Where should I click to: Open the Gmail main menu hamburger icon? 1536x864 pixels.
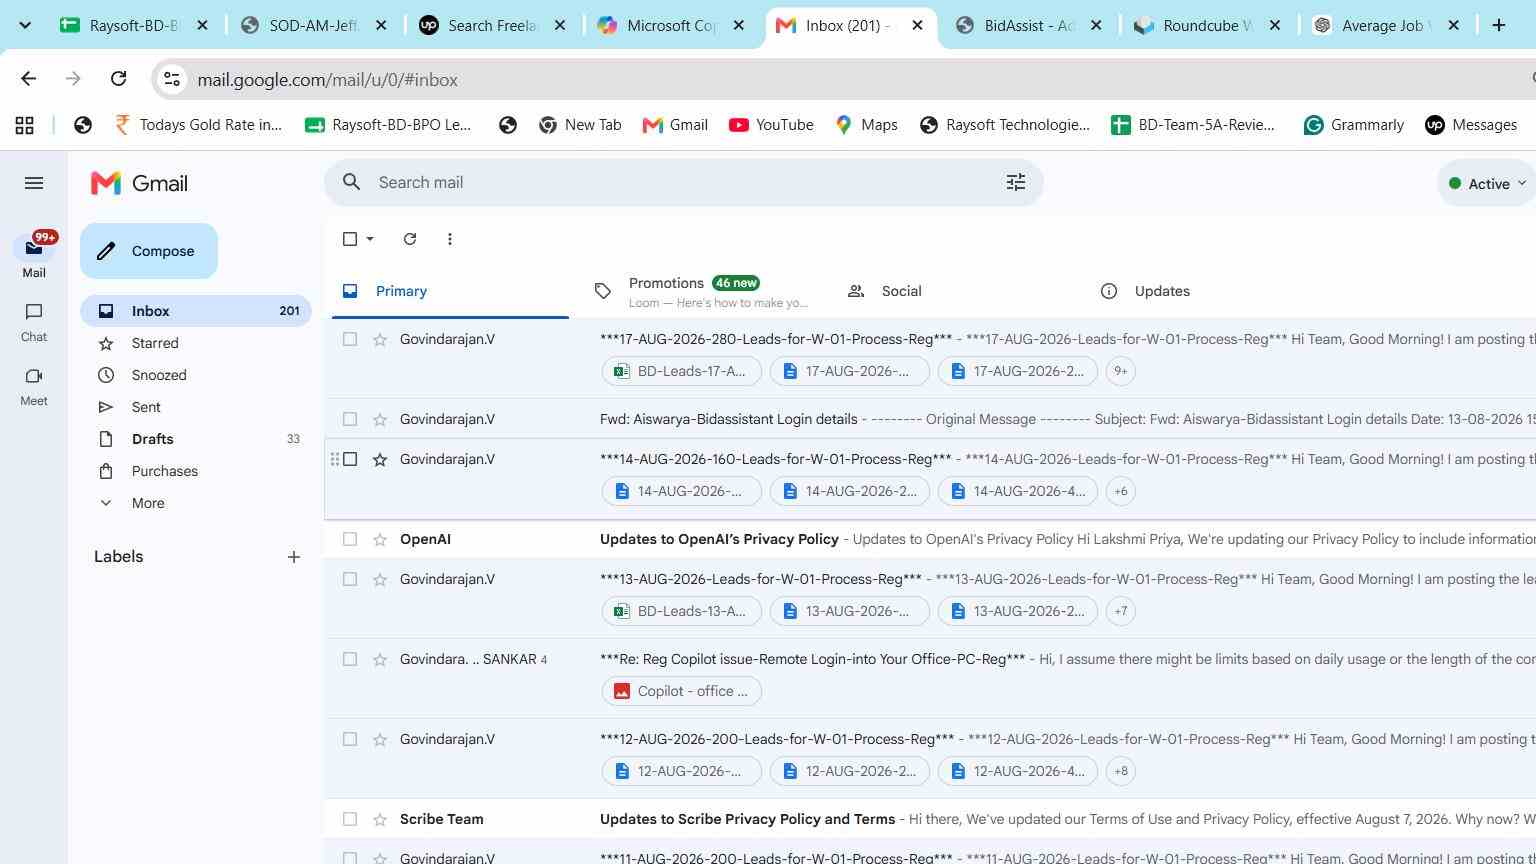[x=34, y=183]
